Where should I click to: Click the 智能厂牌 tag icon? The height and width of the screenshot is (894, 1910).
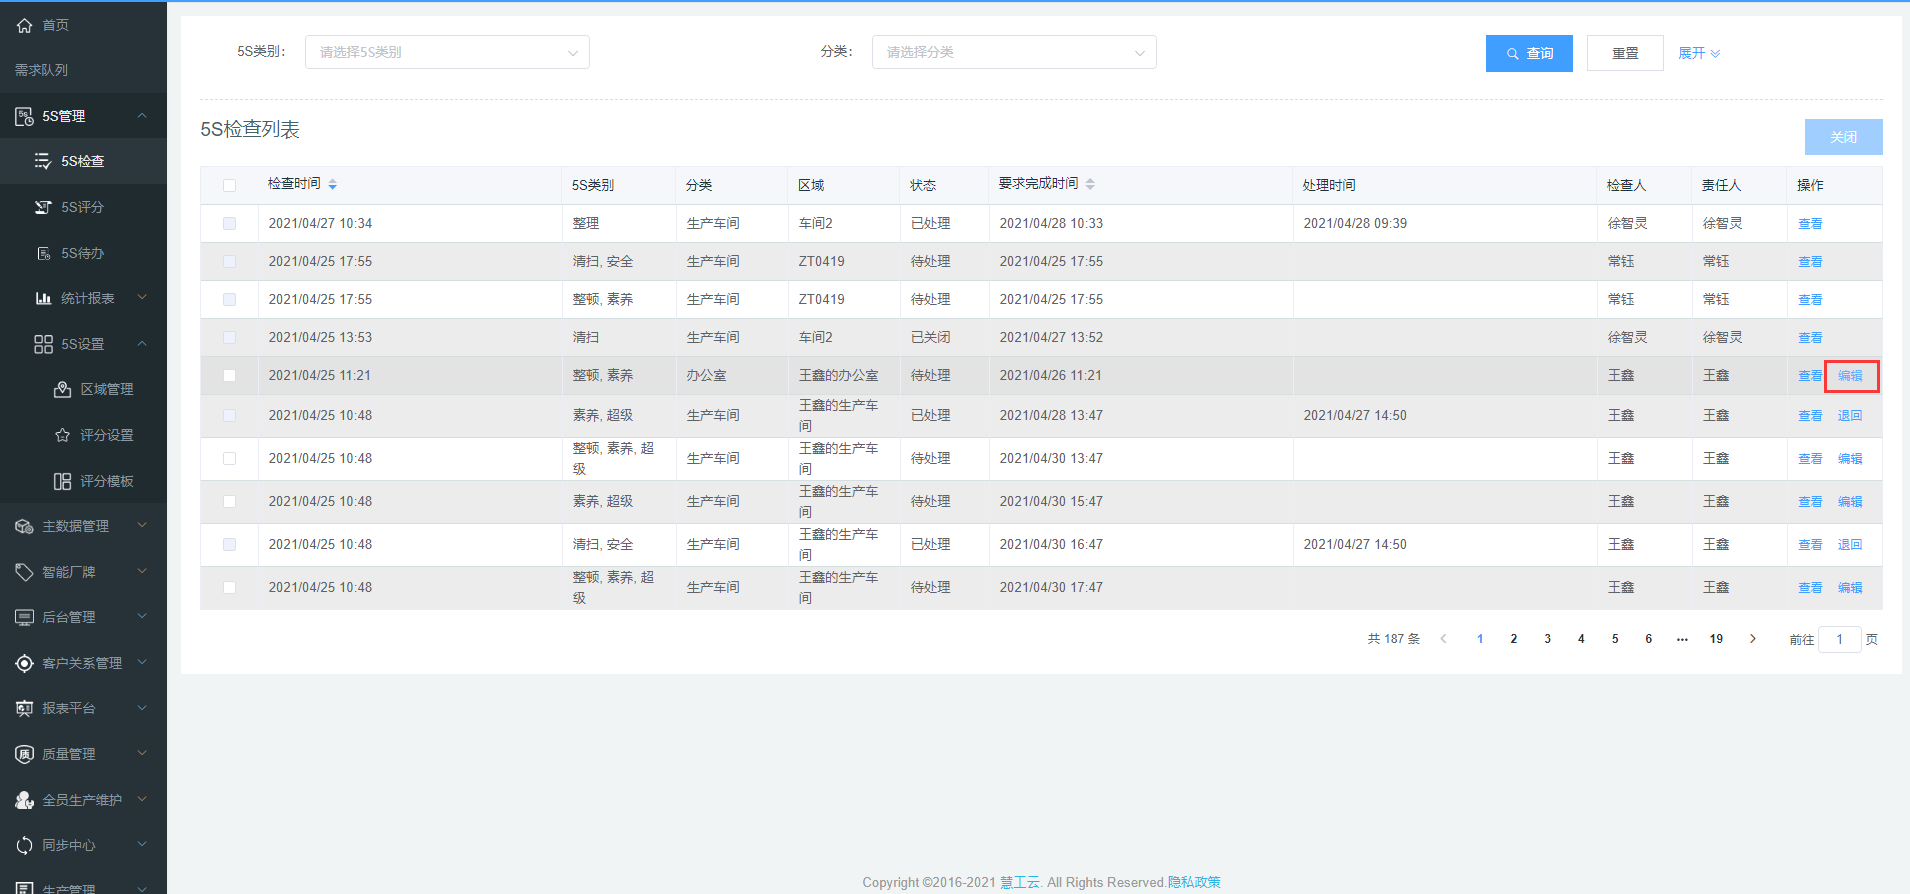coord(24,572)
